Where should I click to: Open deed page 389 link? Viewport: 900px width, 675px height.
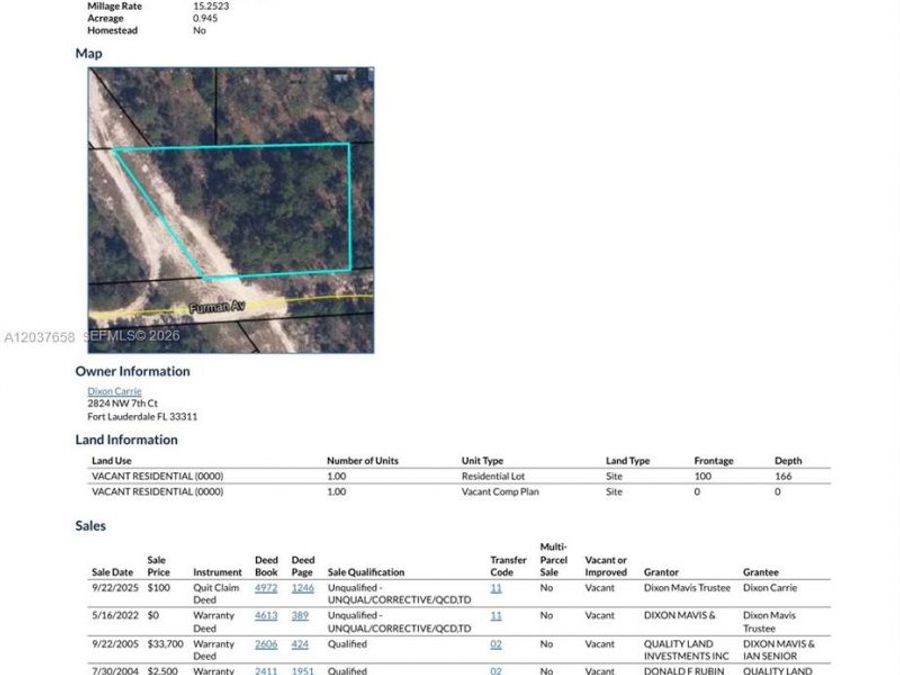[x=300, y=616]
